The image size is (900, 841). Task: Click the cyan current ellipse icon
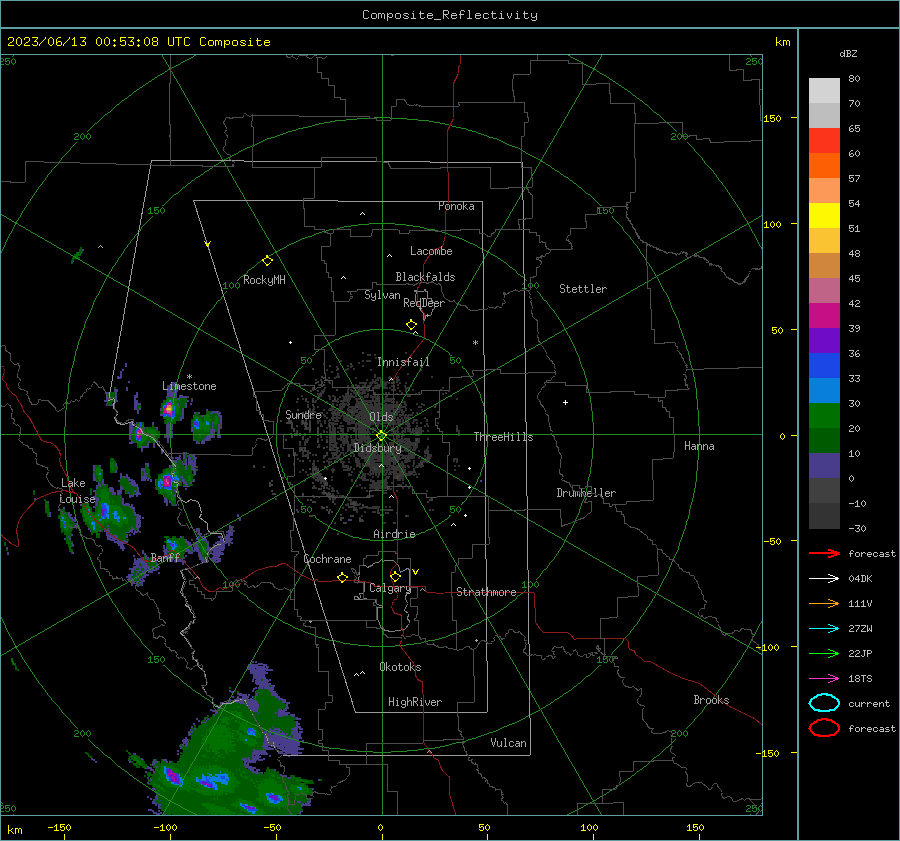[824, 703]
